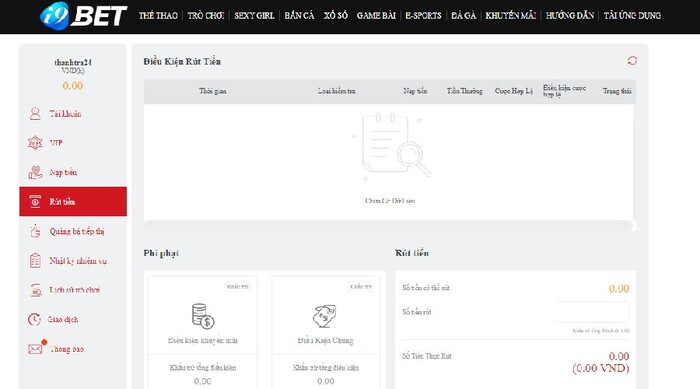This screenshot has height=389, width=700.
Task: Go to the E-SPORTS section
Action: [423, 16]
